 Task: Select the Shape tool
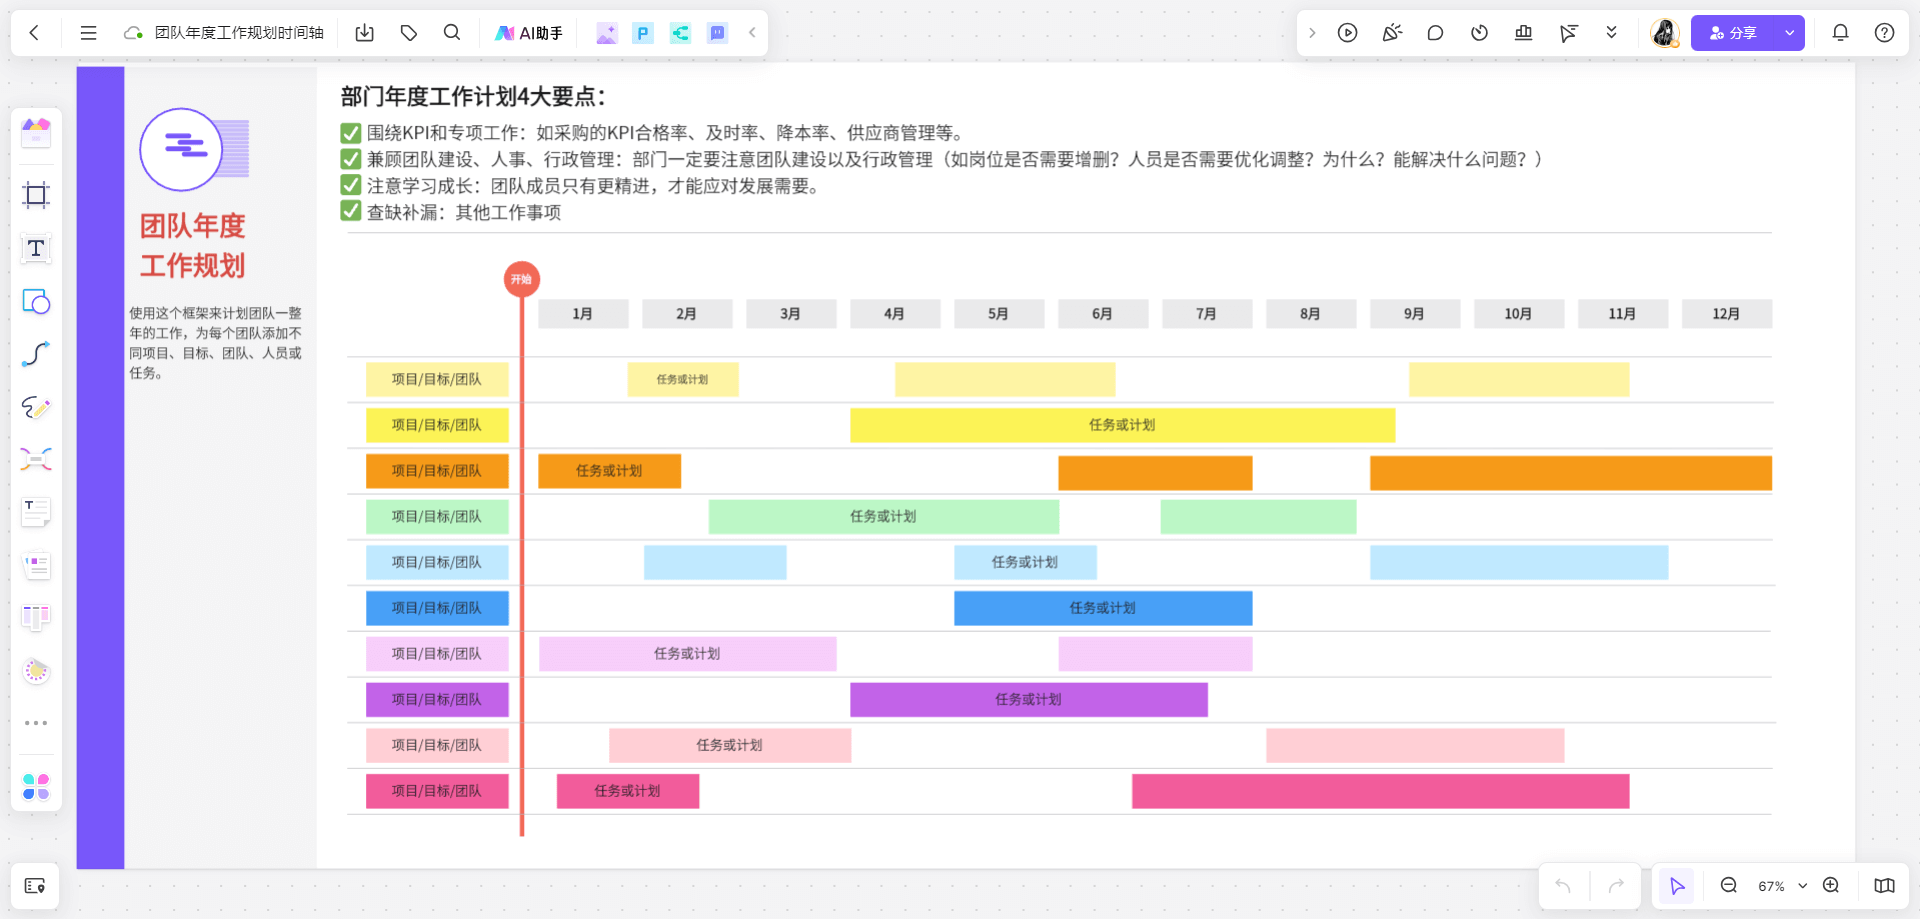pos(36,301)
